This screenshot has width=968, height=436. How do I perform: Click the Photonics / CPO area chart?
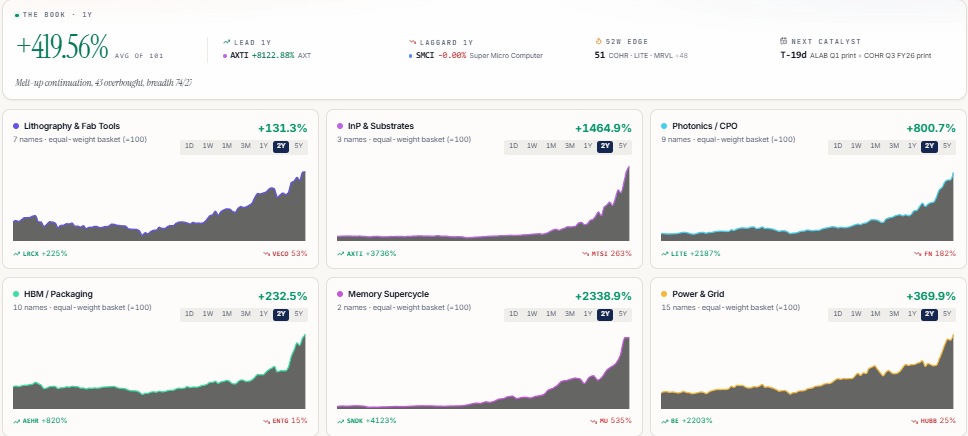pyautogui.click(x=807, y=206)
